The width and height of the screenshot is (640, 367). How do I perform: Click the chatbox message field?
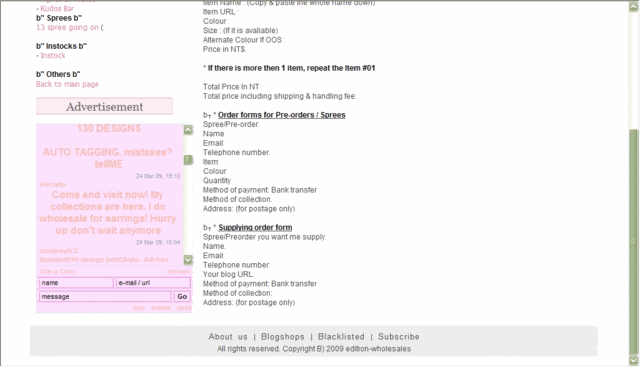click(x=105, y=297)
